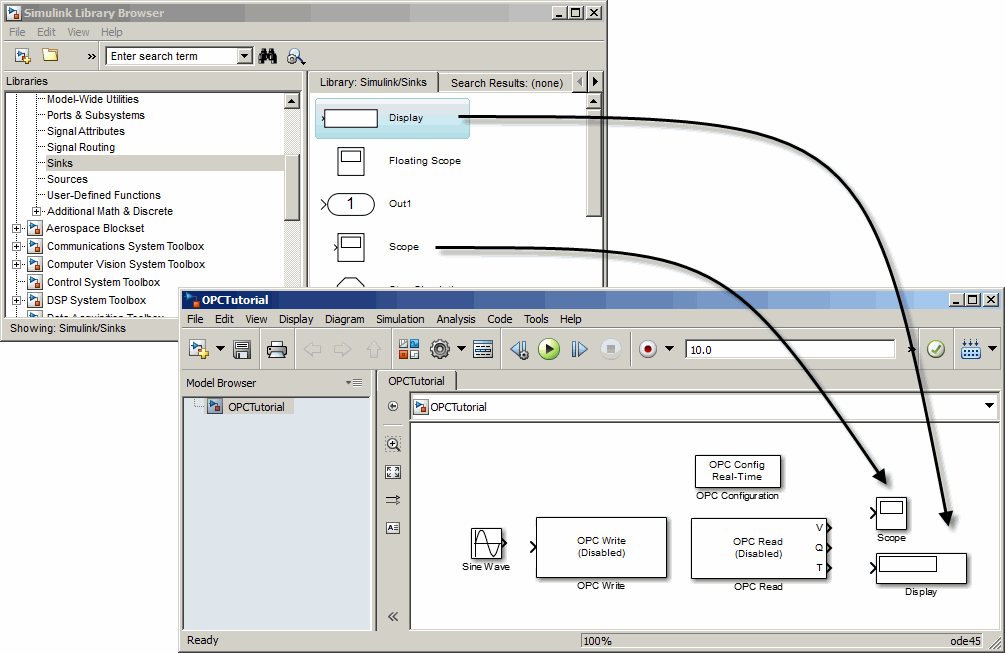Open Diagram menu in OPCTutorial window
This screenshot has height=653, width=1005.
pyautogui.click(x=344, y=319)
